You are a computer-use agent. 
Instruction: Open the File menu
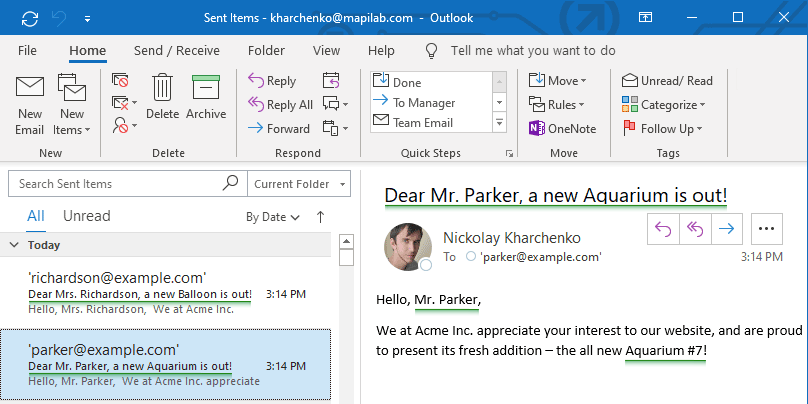pos(27,50)
